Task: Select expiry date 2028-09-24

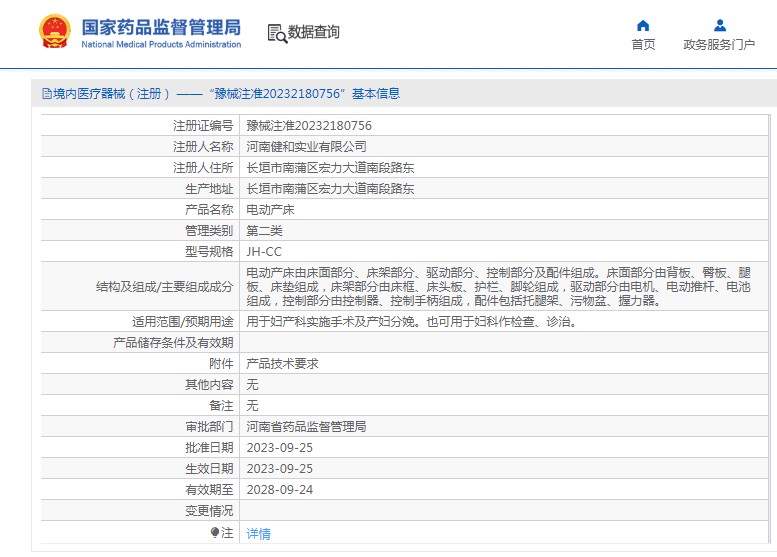Action: pyautogui.click(x=279, y=490)
